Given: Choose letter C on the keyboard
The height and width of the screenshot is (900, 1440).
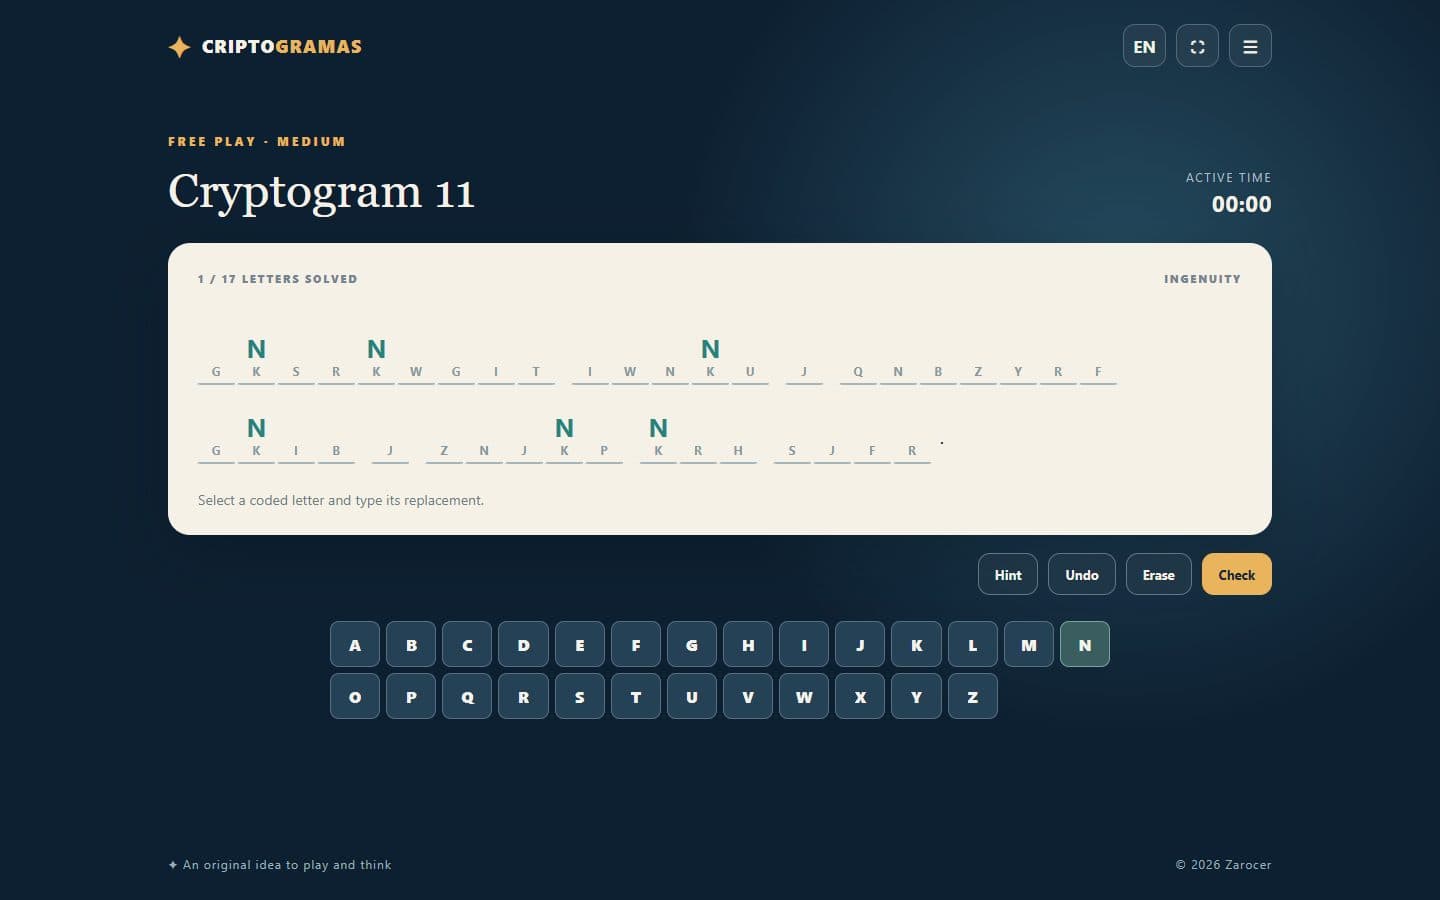Looking at the screenshot, I should [x=467, y=645].
